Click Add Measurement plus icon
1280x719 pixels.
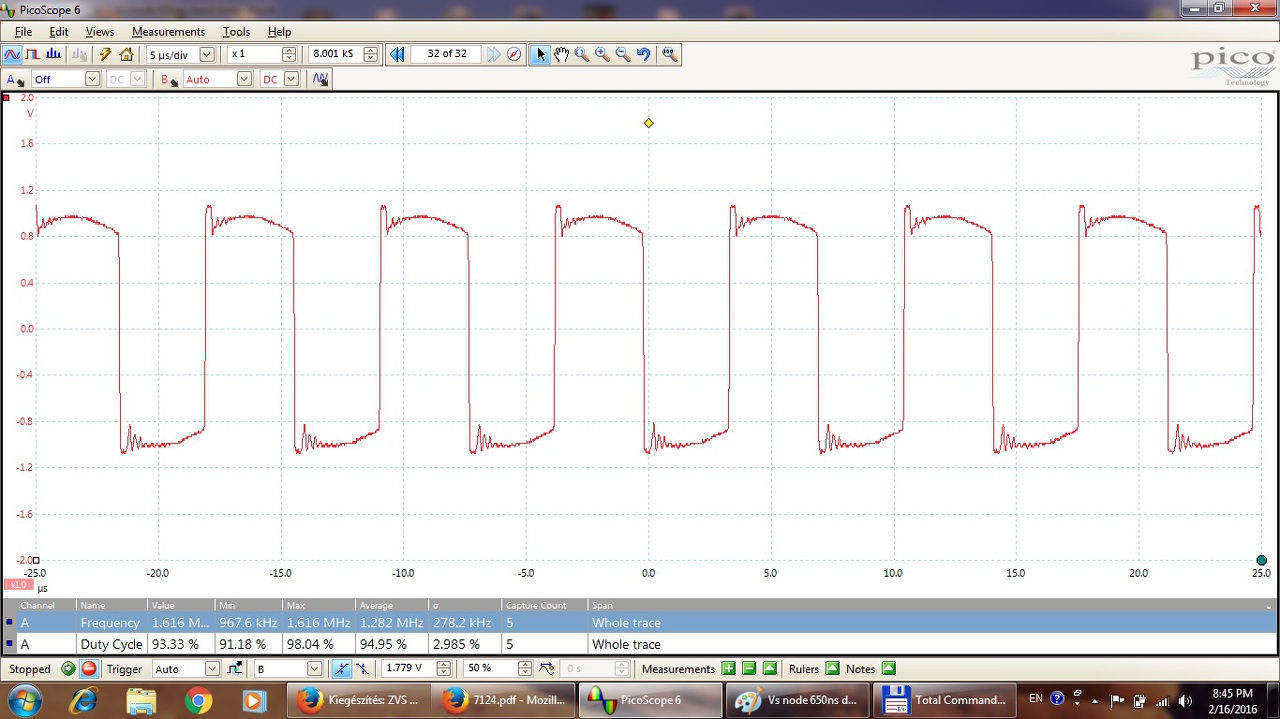(x=728, y=669)
